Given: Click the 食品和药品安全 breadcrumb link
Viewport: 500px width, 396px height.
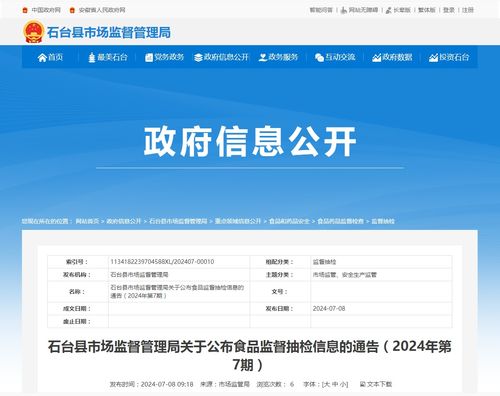Looking at the screenshot, I should [289, 221].
